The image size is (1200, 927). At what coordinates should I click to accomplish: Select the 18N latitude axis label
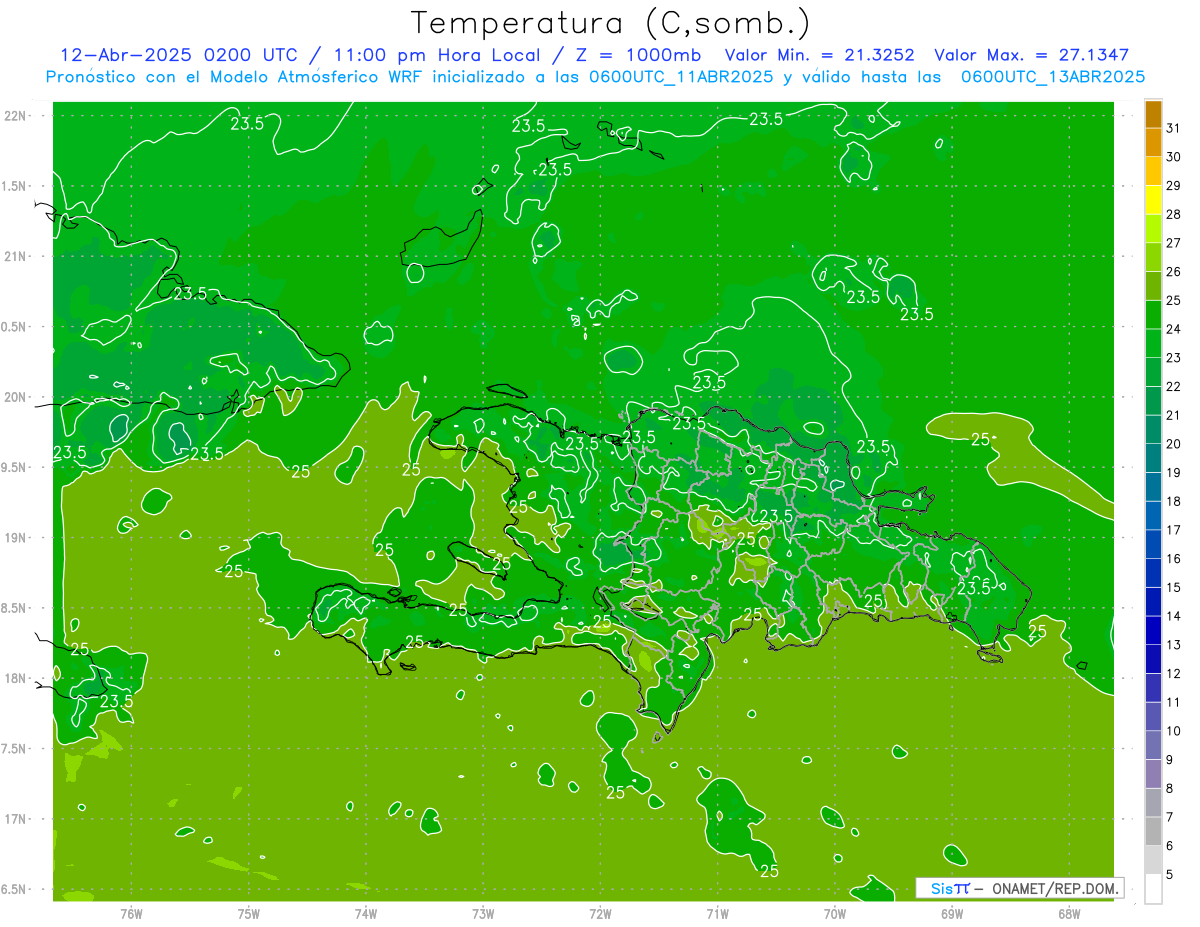[x=15, y=679]
